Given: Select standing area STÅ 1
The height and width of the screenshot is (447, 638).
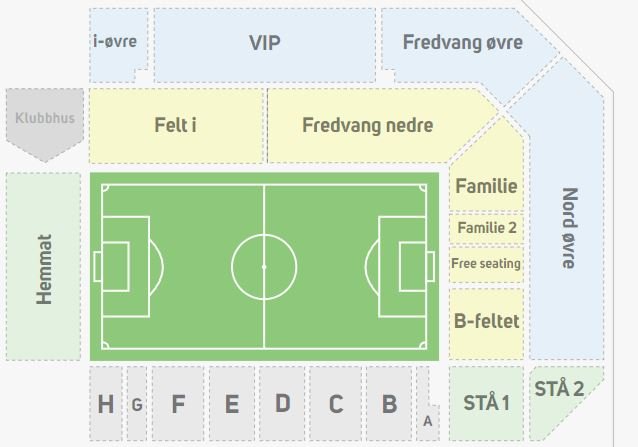Looking at the screenshot, I should [486, 403].
